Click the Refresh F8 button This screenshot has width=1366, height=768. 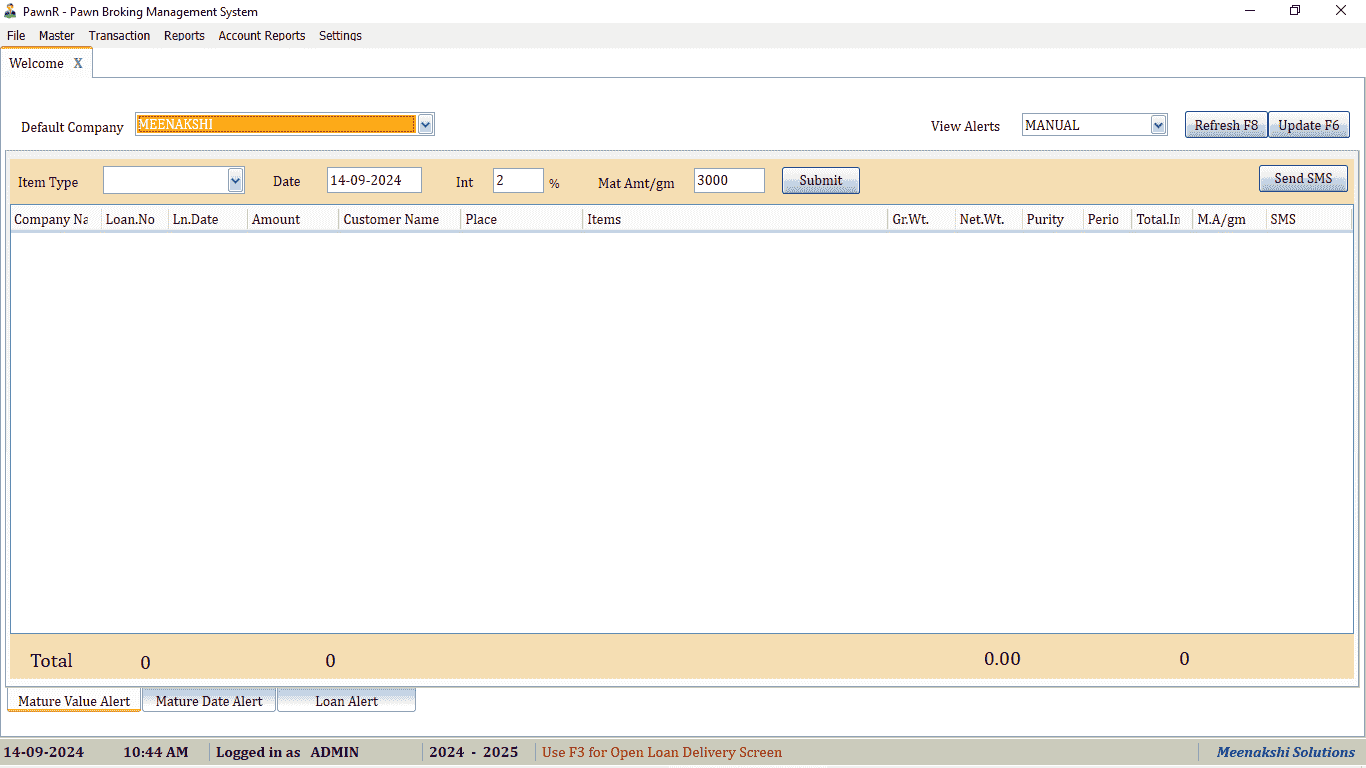(x=1225, y=124)
